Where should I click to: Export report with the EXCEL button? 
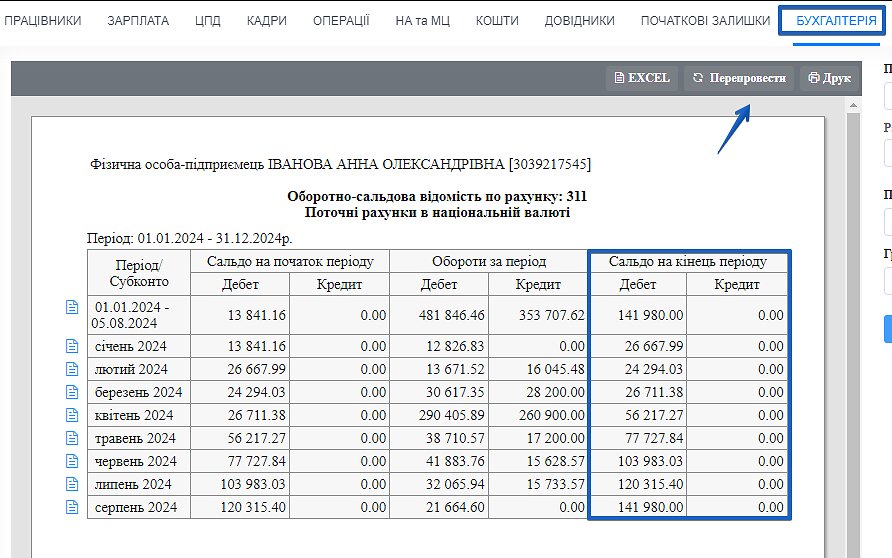click(x=642, y=78)
